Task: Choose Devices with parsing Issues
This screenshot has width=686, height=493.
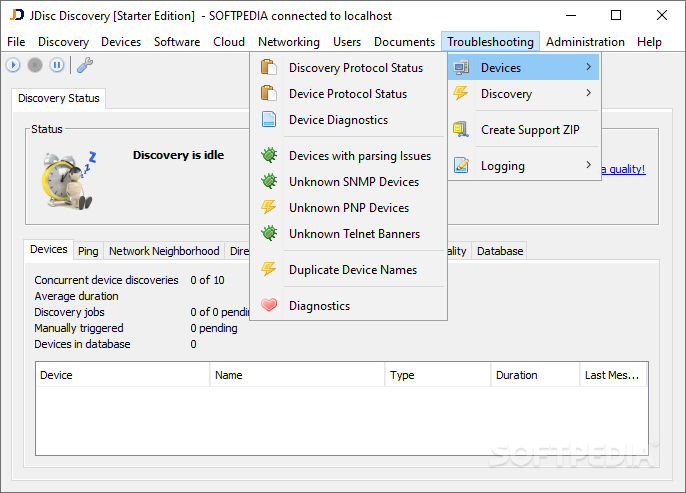Action: [x=349, y=155]
